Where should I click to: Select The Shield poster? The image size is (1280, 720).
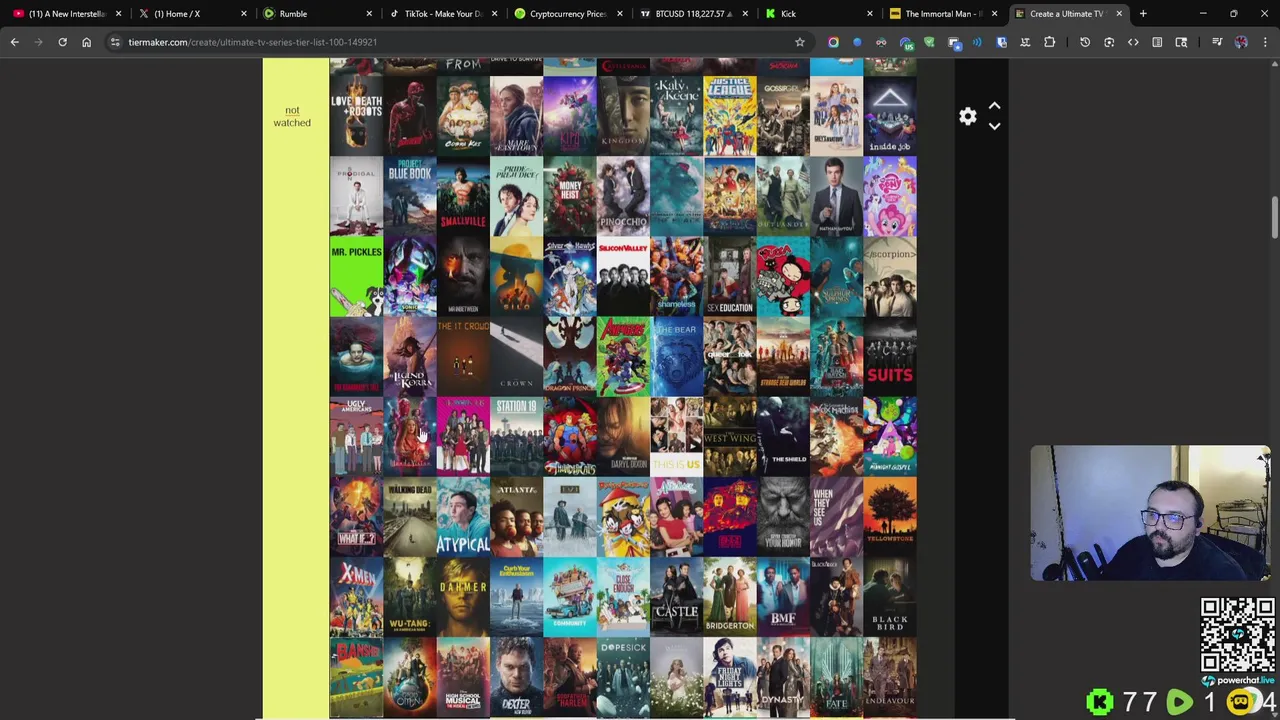pyautogui.click(x=783, y=436)
